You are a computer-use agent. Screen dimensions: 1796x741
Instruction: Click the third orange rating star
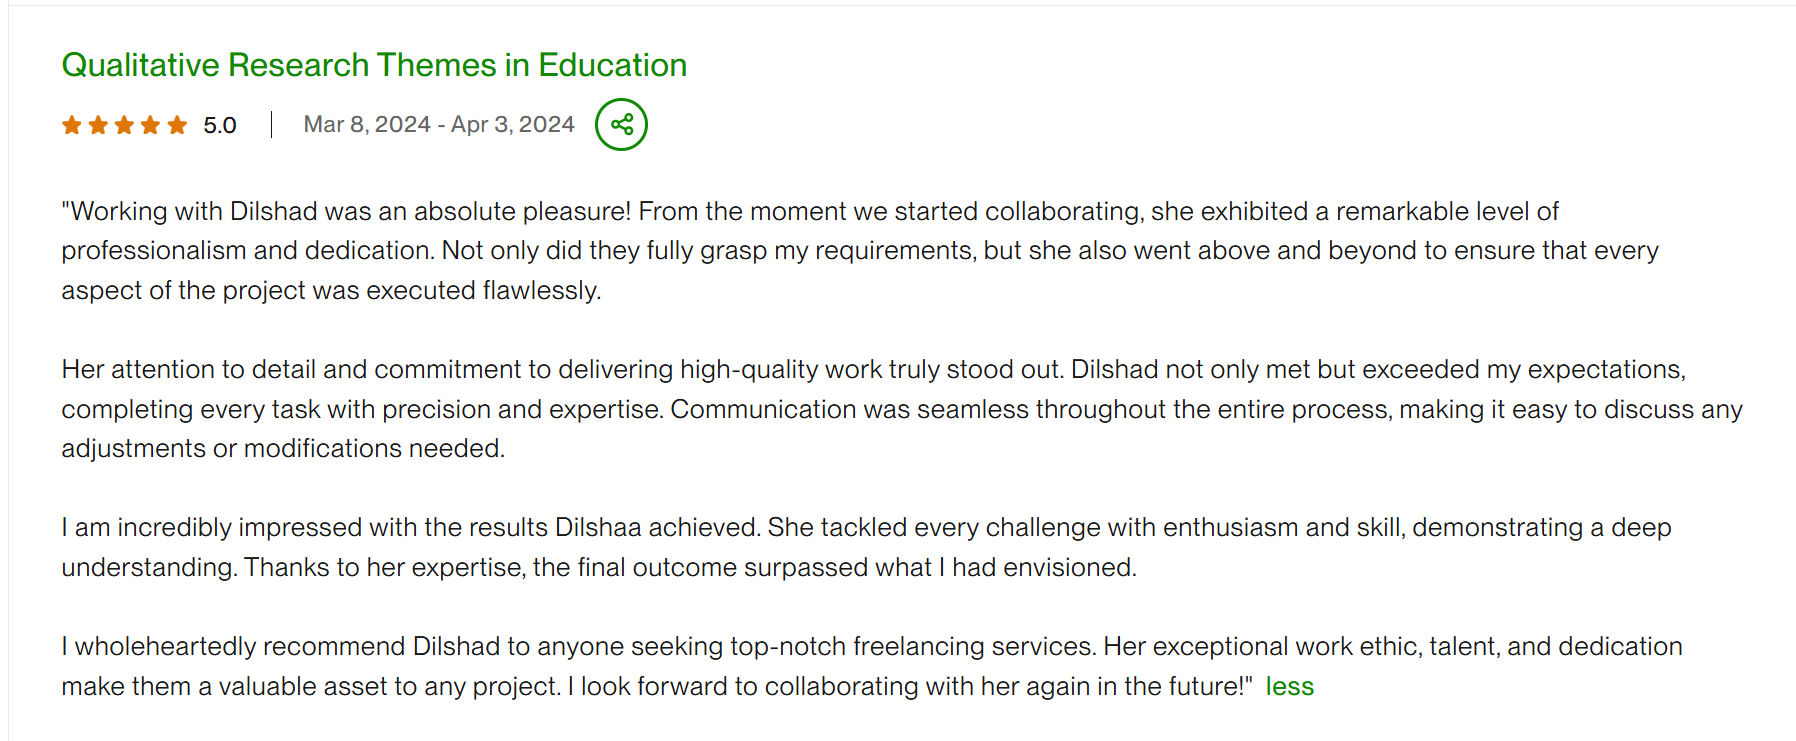click(124, 125)
